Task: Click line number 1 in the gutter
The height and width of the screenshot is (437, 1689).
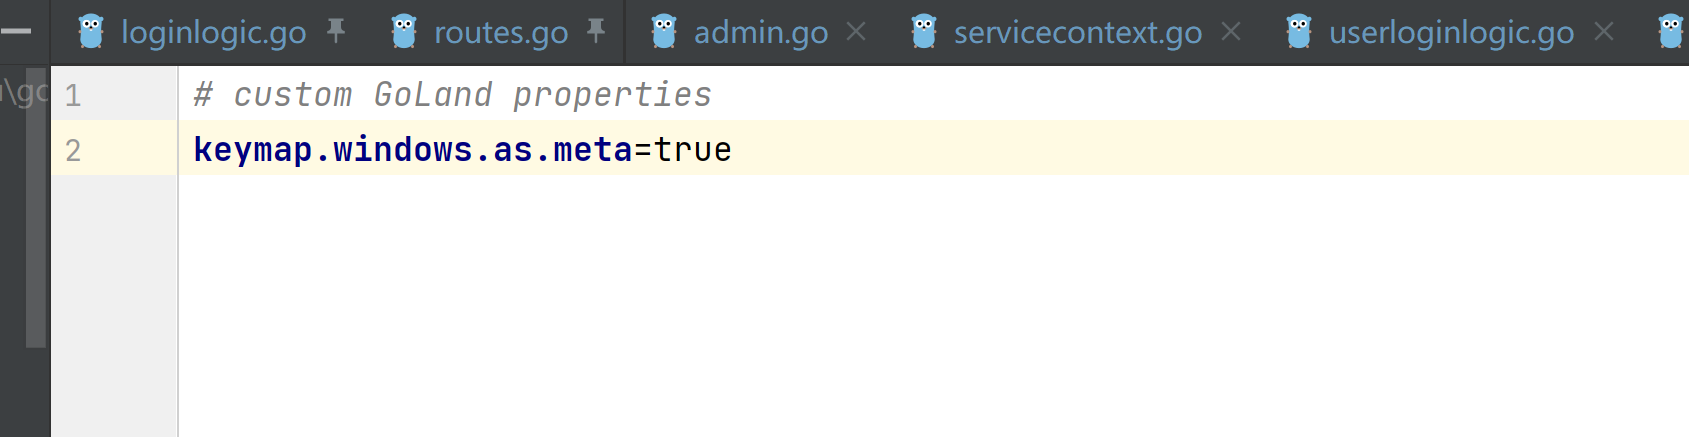Action: click(x=73, y=96)
